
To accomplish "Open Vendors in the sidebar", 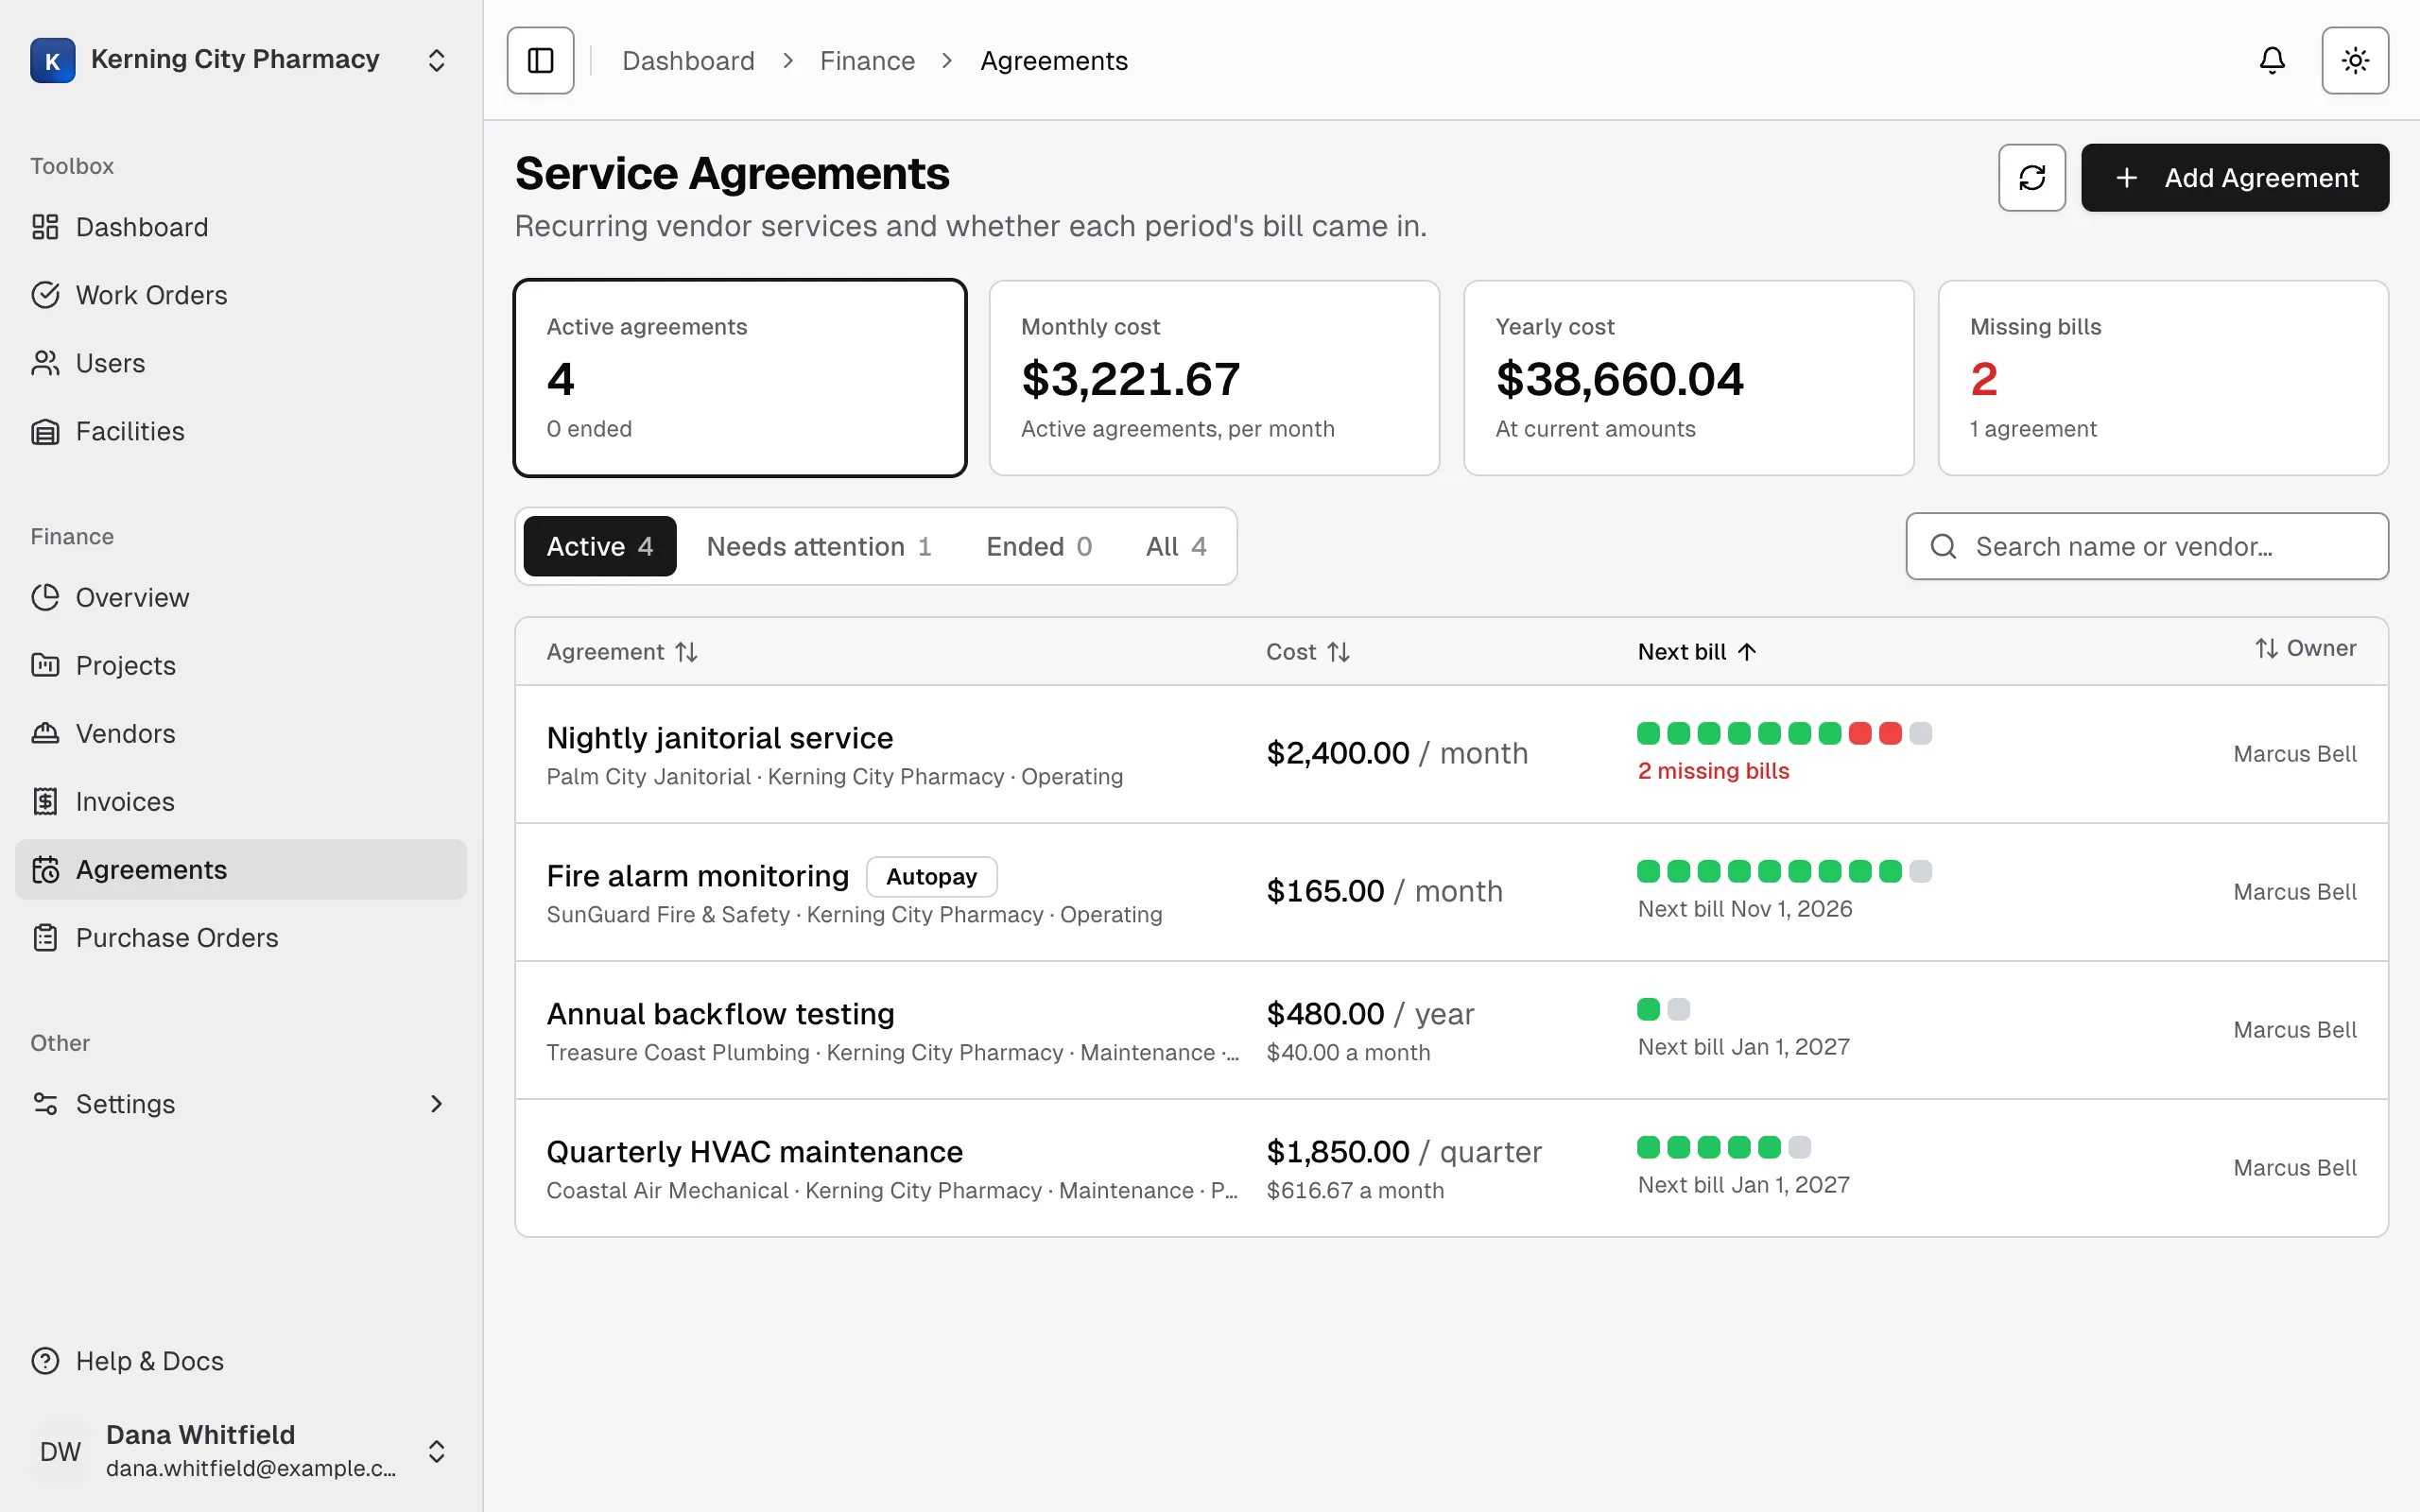I will 240,733.
